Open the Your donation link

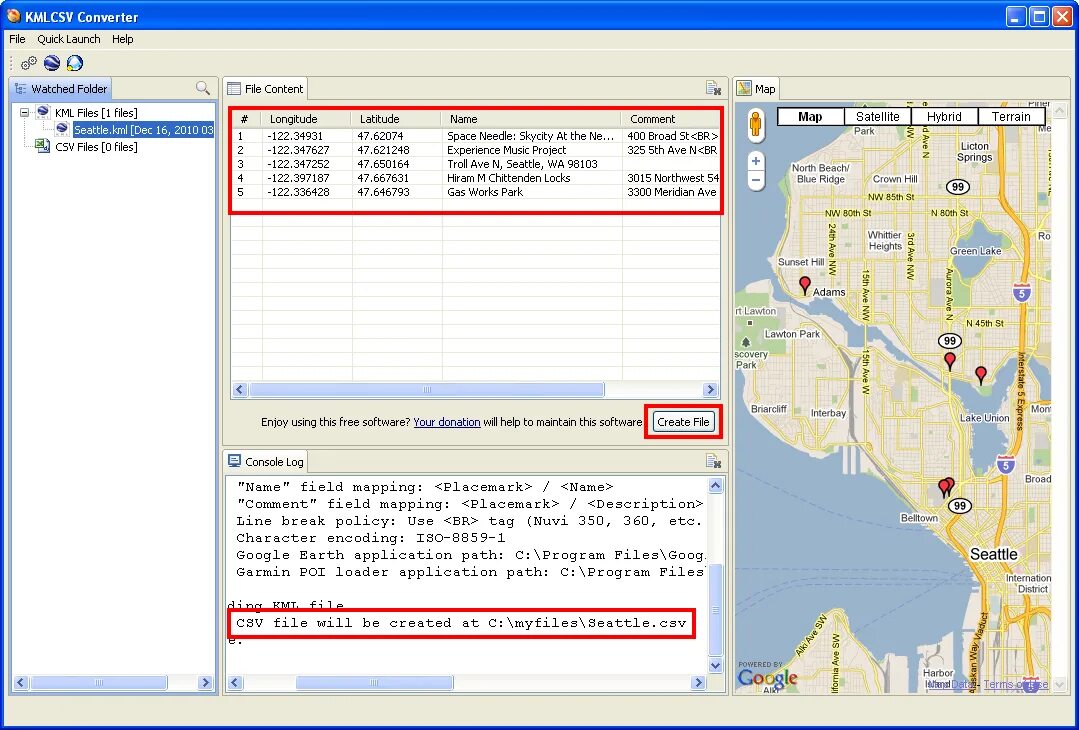click(447, 422)
